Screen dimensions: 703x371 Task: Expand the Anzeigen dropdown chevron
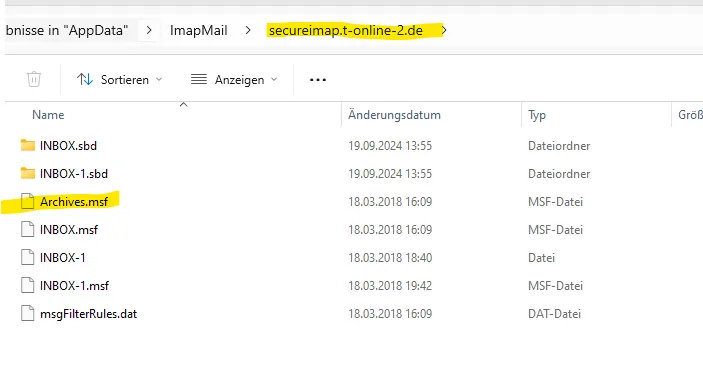[x=274, y=79]
